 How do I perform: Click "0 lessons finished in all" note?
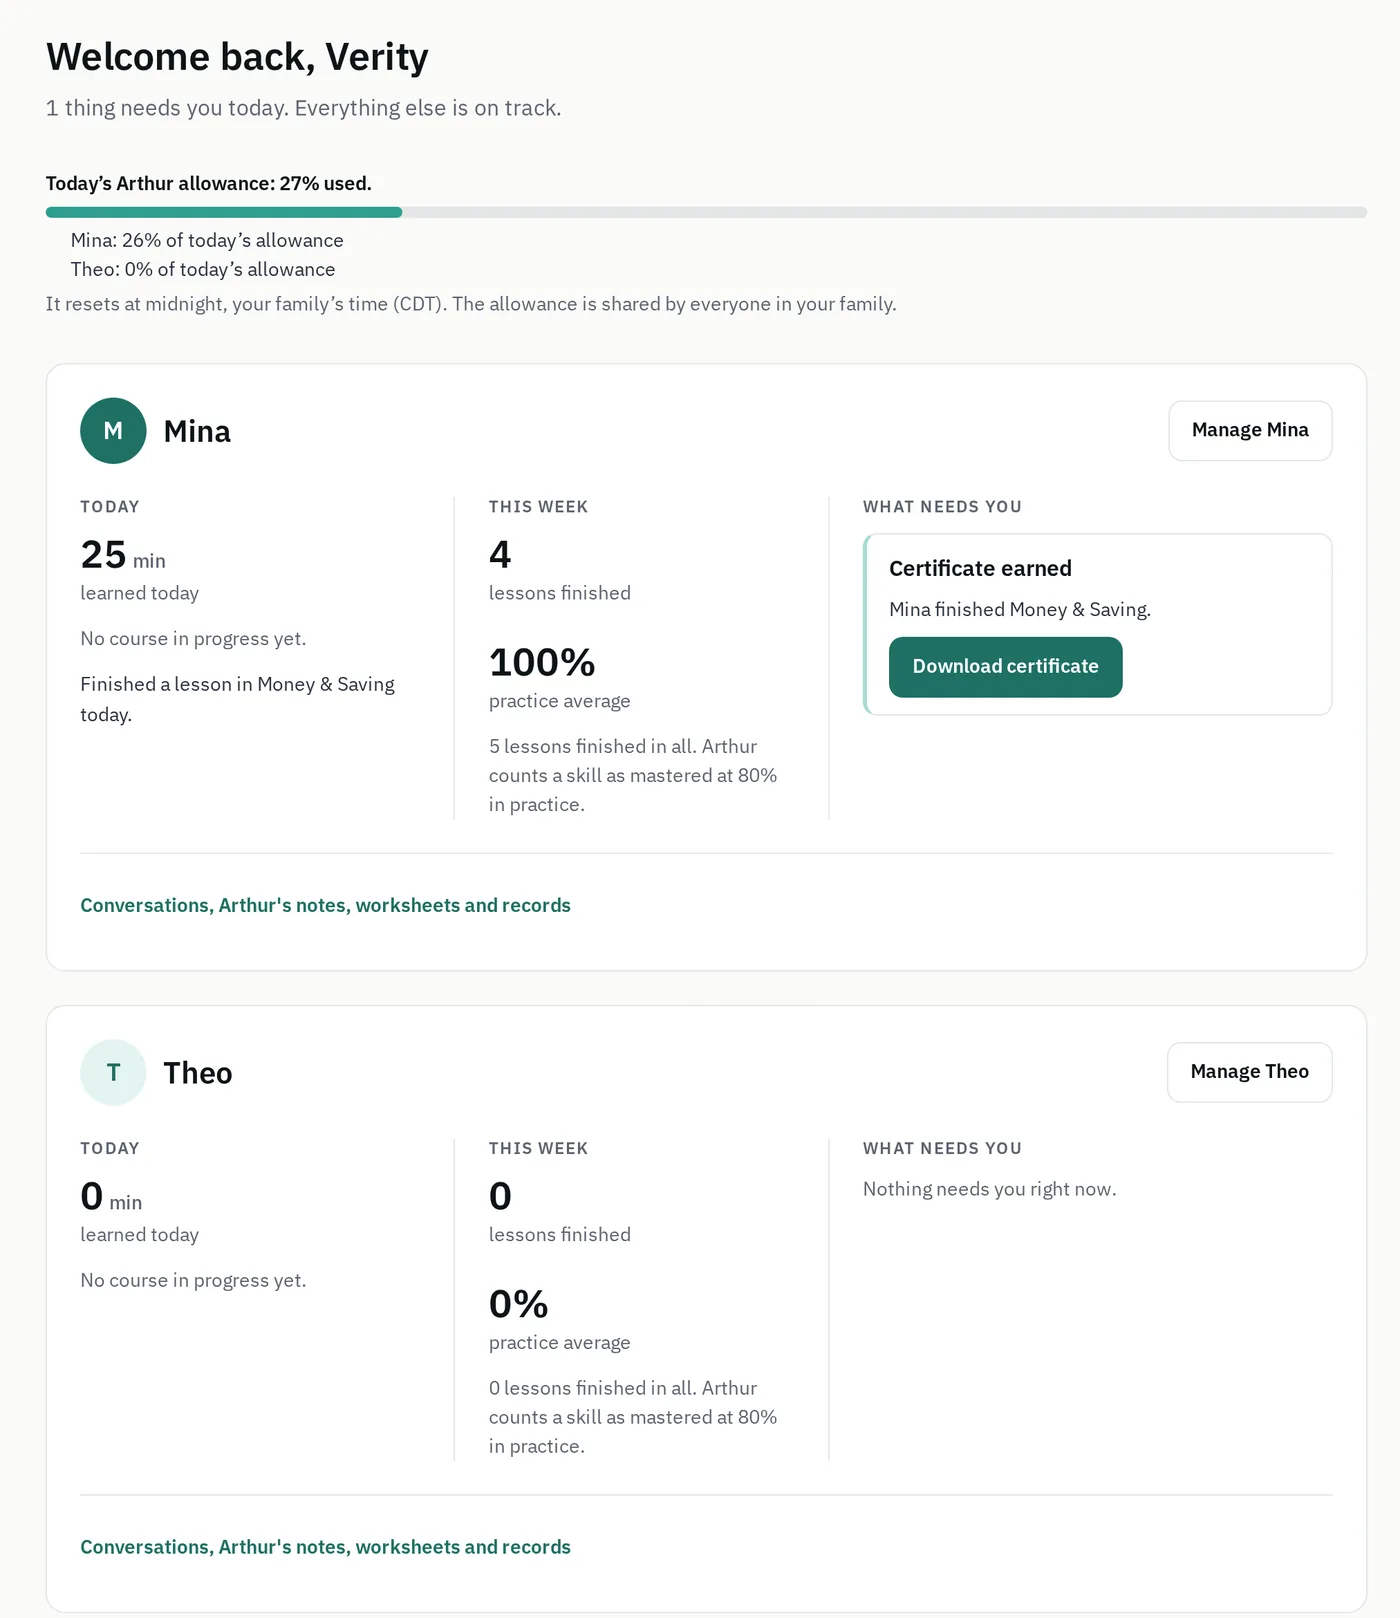tap(633, 1418)
